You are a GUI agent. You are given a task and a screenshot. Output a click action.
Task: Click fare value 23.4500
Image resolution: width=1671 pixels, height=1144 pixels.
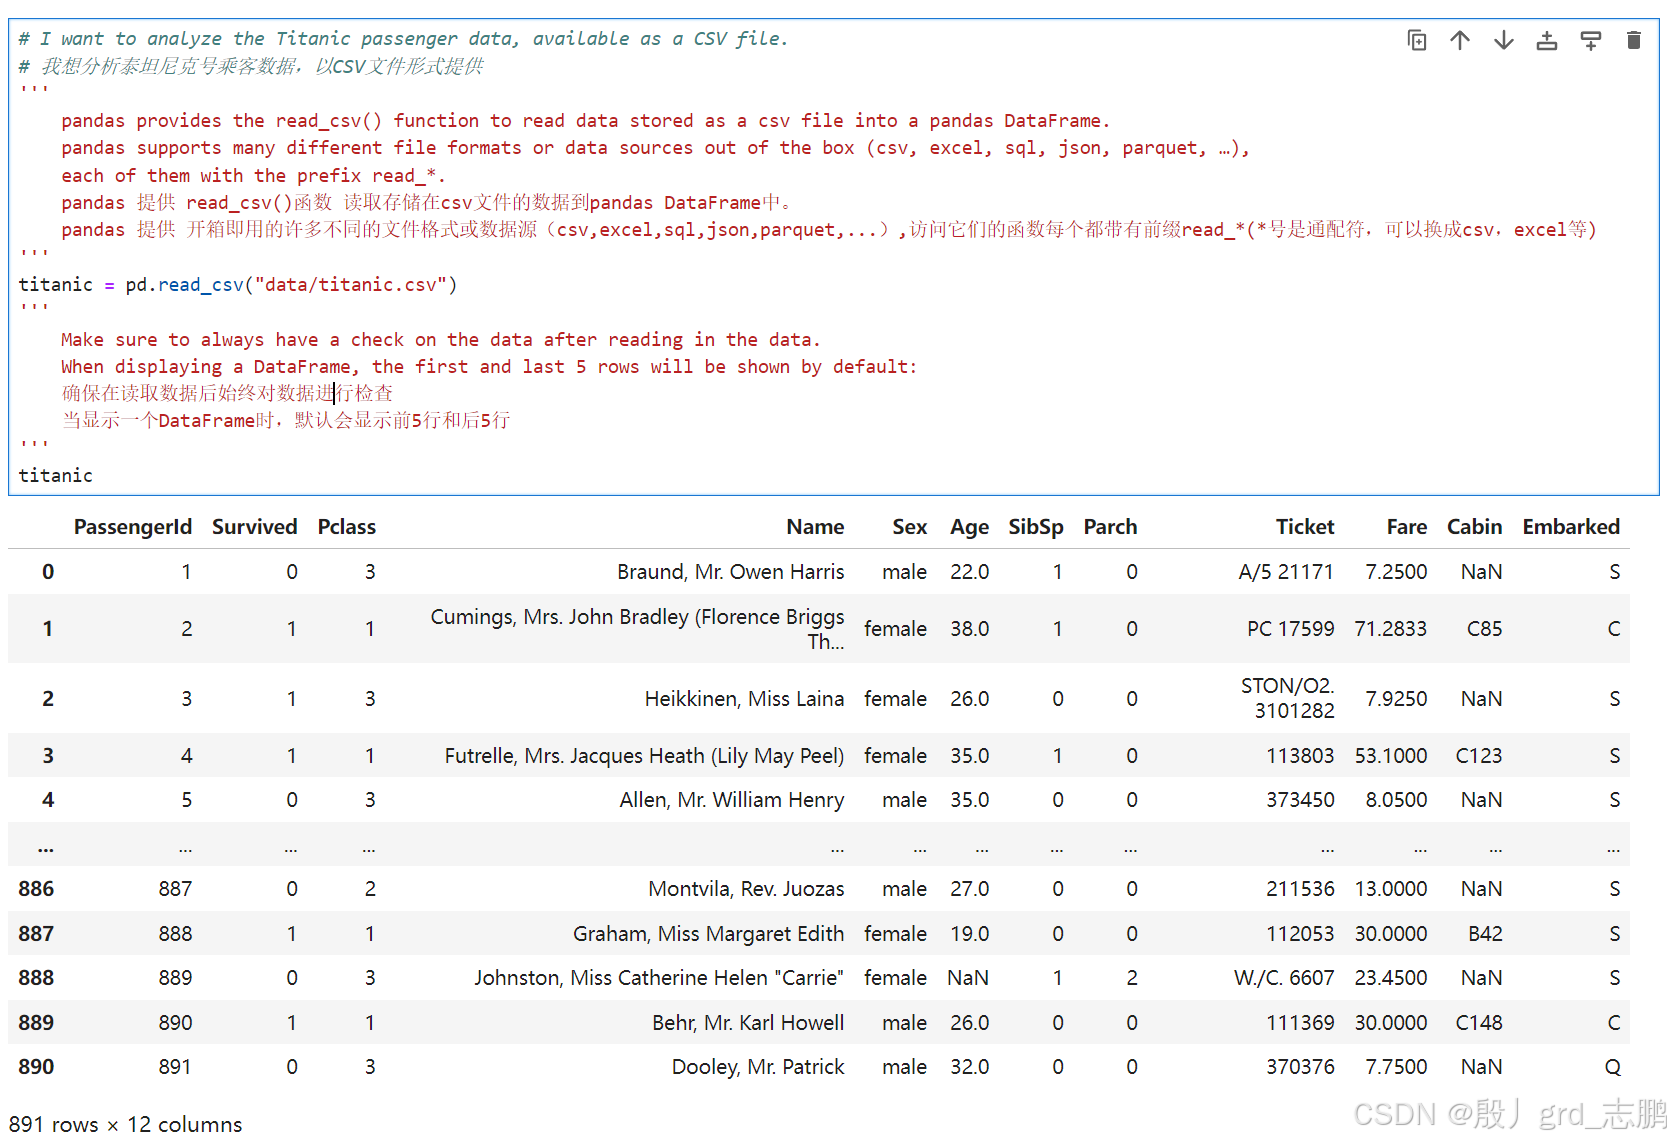pyautogui.click(x=1391, y=978)
